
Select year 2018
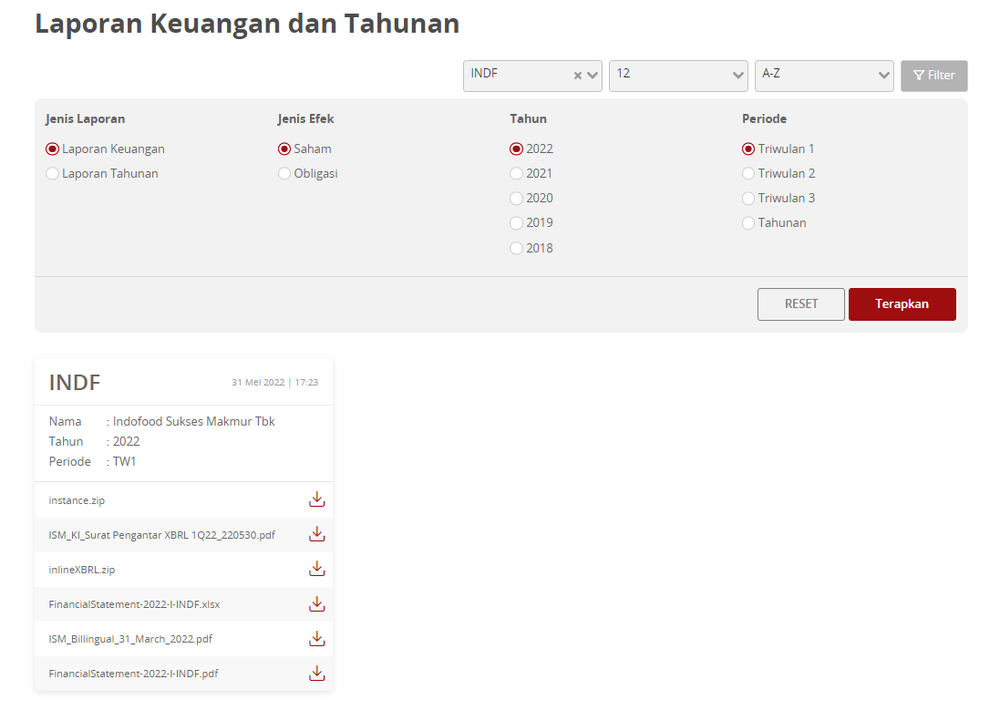(x=516, y=247)
